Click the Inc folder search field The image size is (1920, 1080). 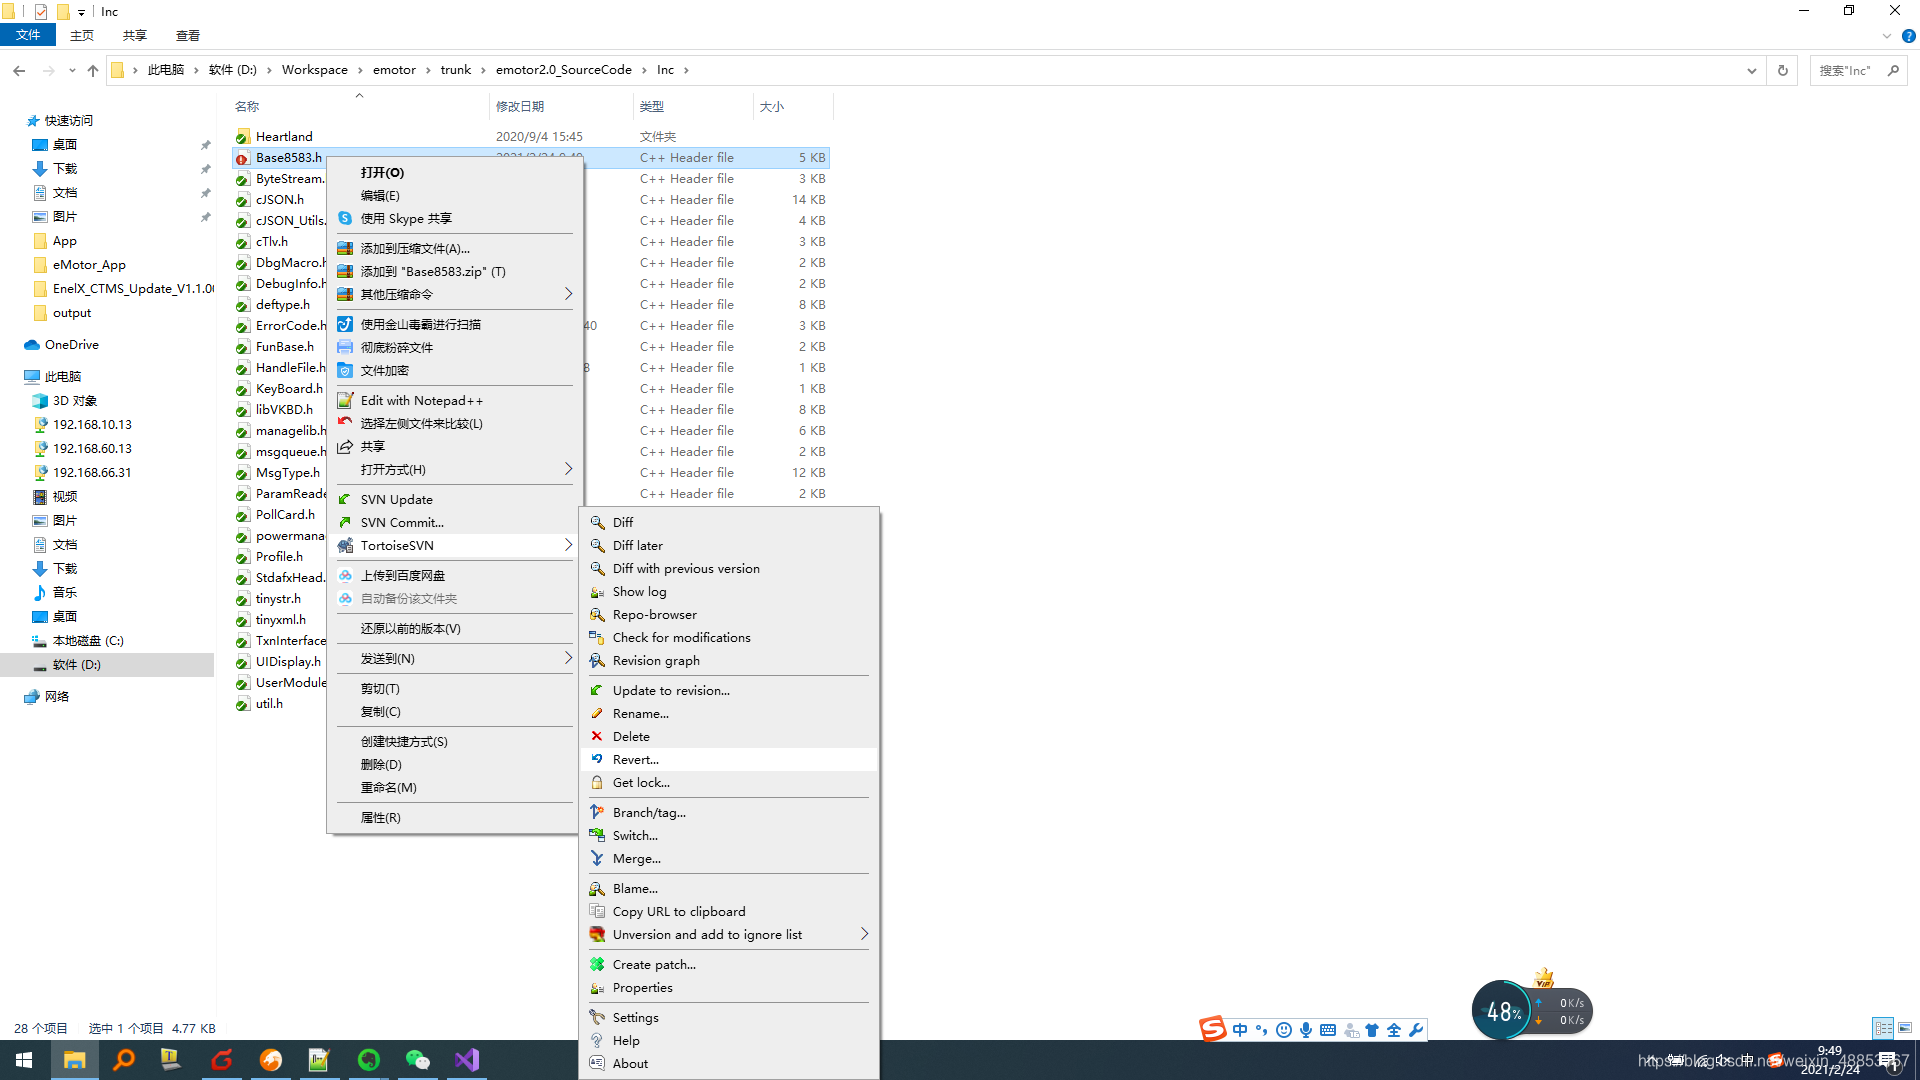(x=1845, y=70)
